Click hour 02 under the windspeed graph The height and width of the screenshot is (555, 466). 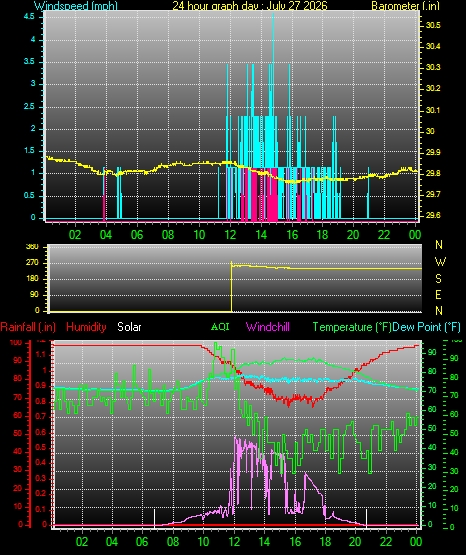pos(75,235)
